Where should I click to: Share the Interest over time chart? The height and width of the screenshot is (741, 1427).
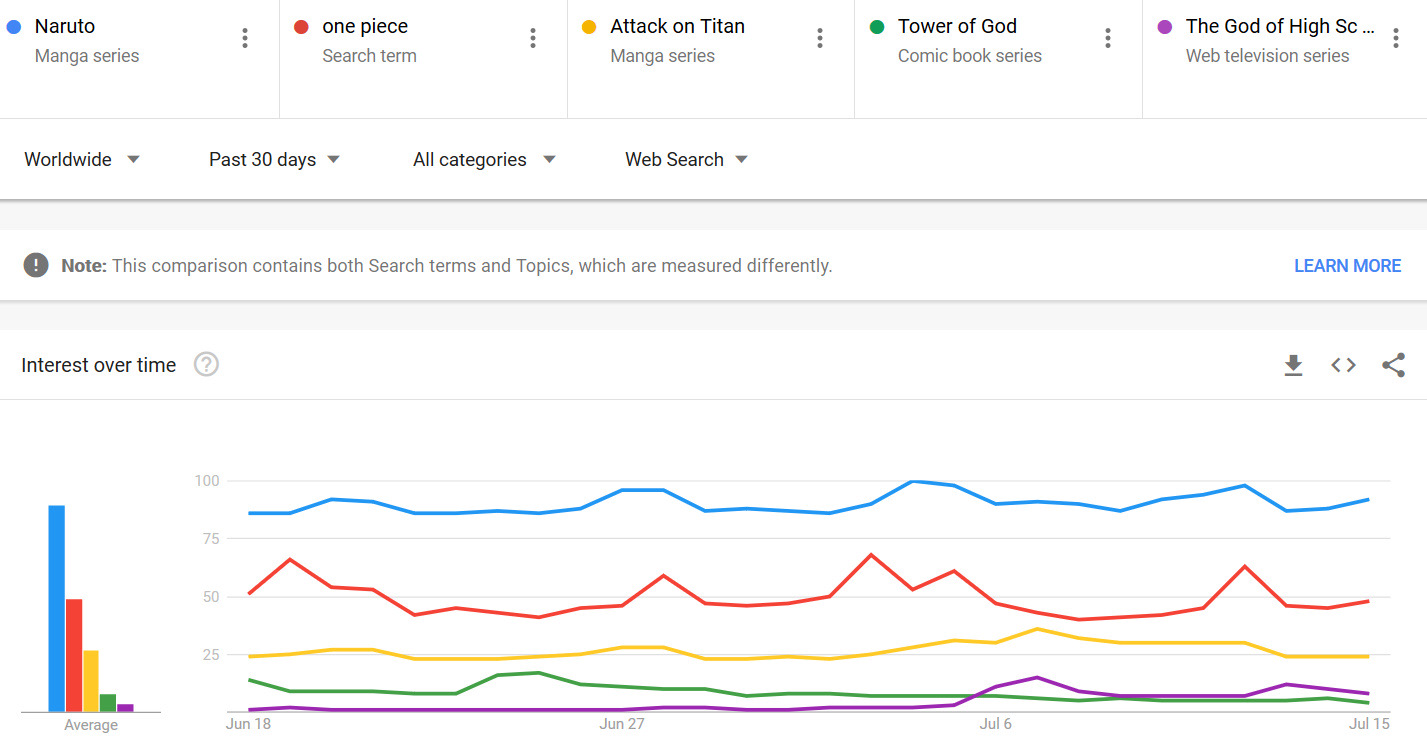[1393, 365]
